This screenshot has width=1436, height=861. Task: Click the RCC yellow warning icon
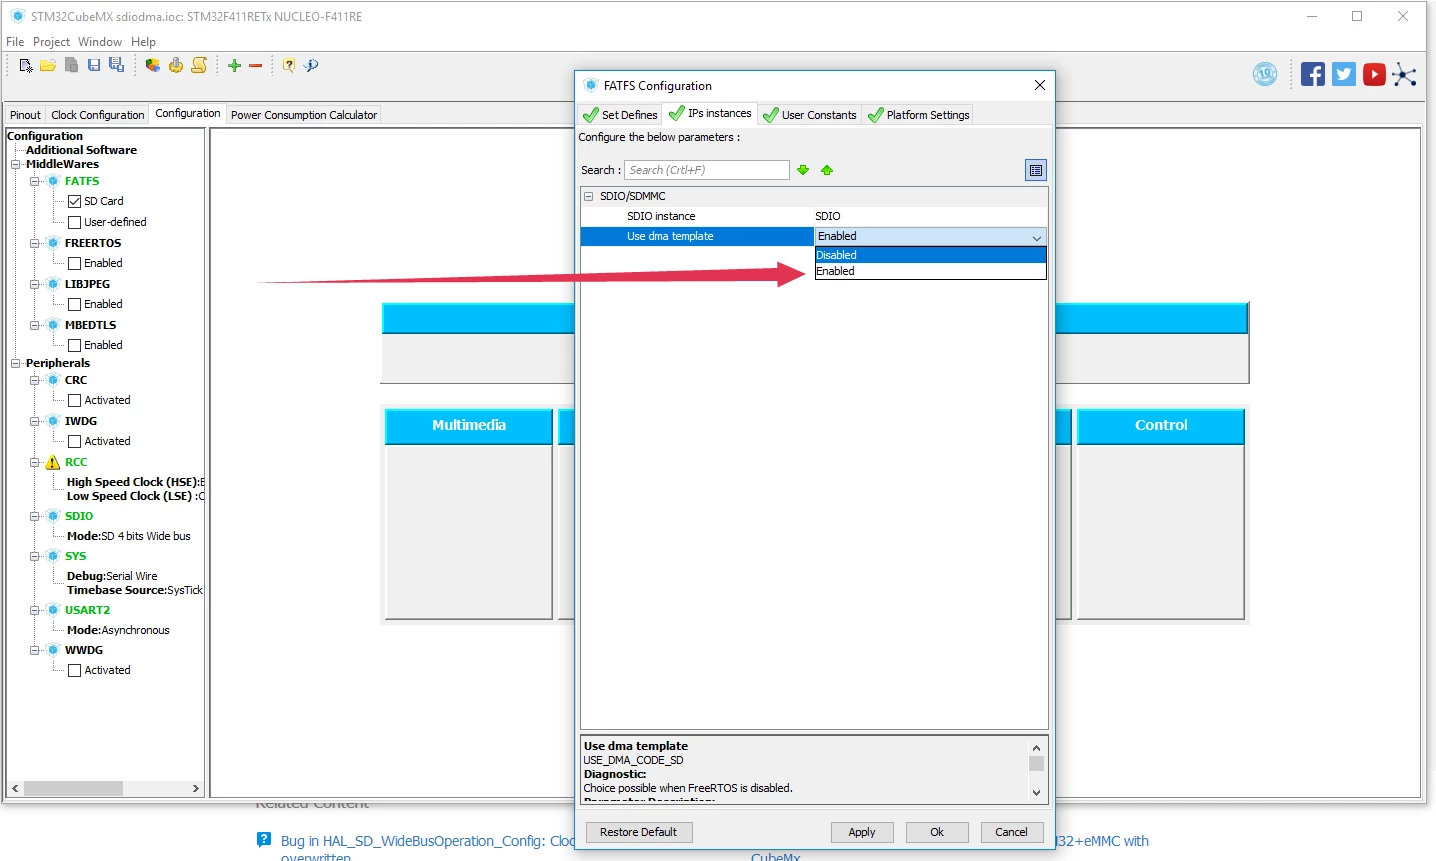point(53,462)
